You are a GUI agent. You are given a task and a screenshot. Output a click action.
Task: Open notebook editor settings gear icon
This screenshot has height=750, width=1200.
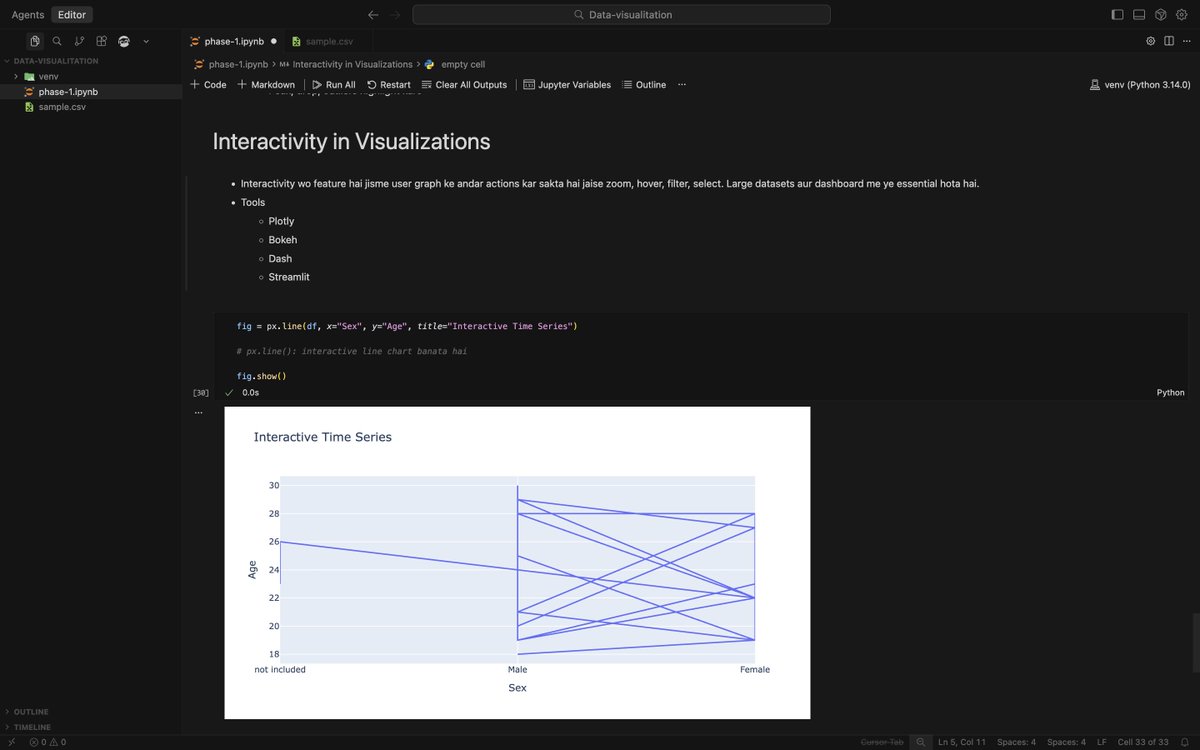1151,41
